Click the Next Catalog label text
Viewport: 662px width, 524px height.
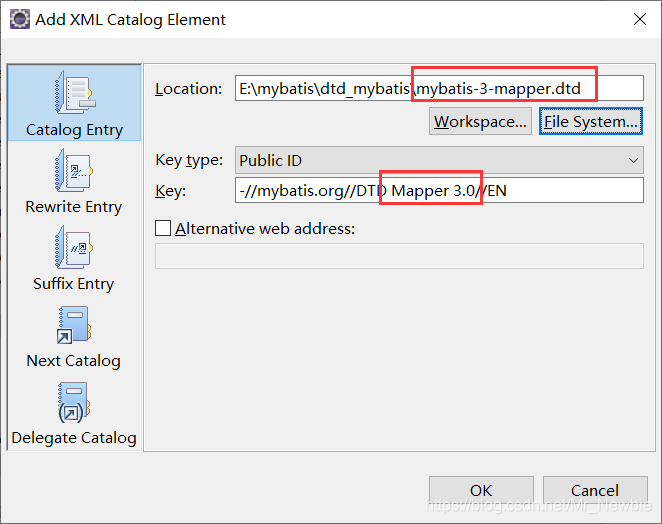[73, 361]
